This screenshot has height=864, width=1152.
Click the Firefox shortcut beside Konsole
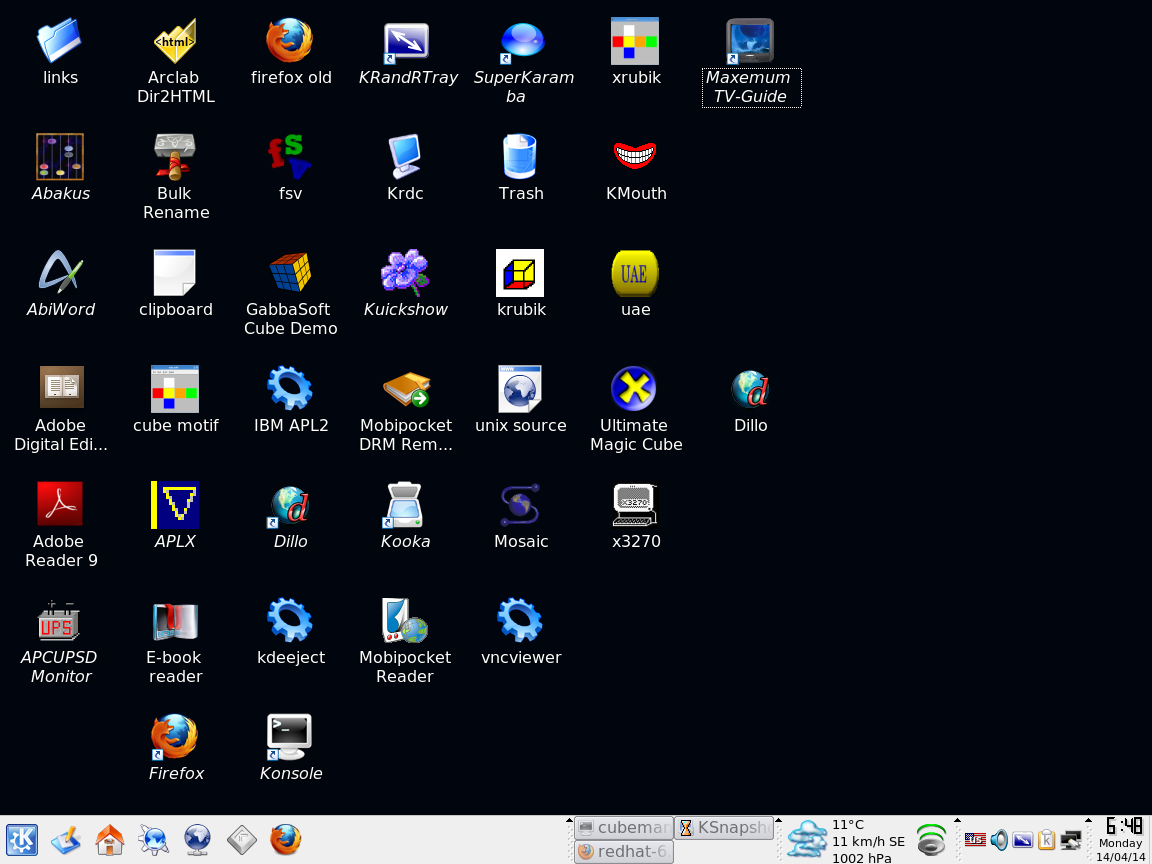click(x=175, y=737)
